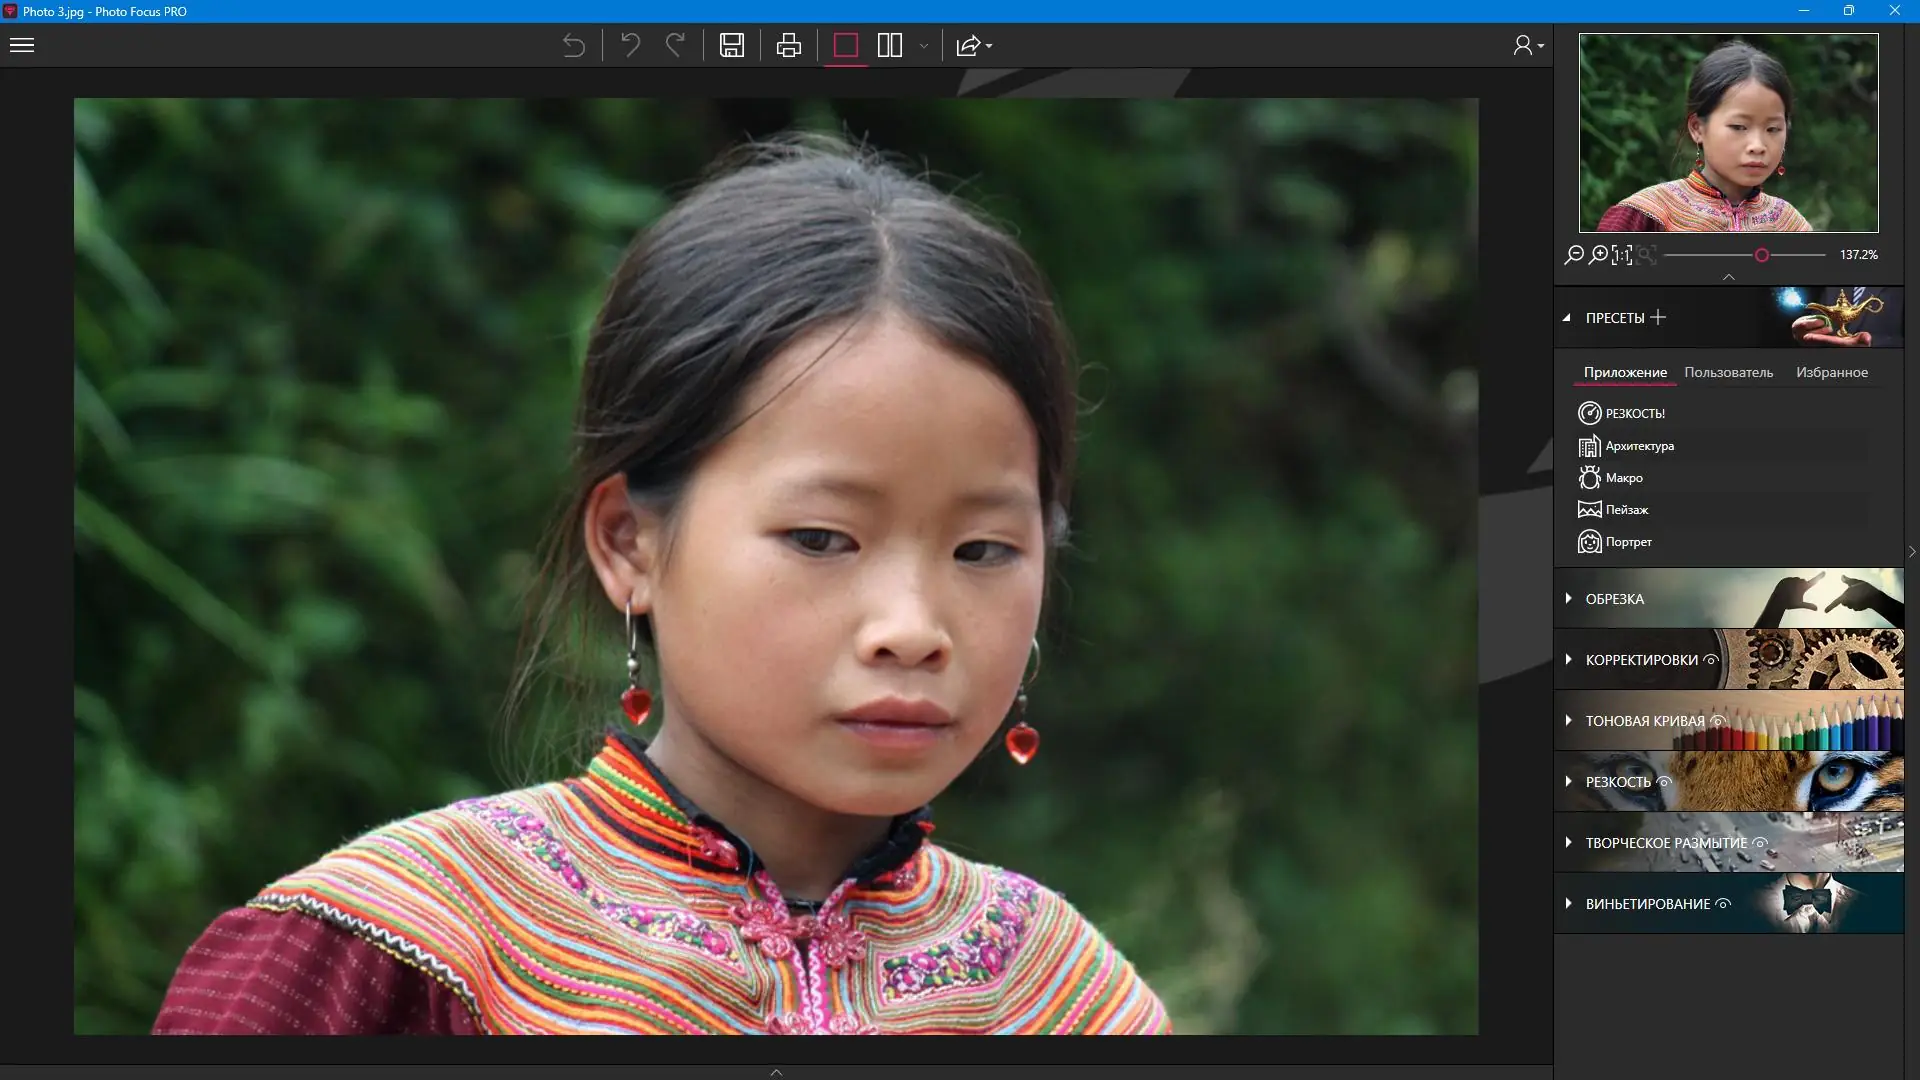Image resolution: width=1920 pixels, height=1080 pixels.
Task: Apply the Портрет preset
Action: tap(1627, 542)
